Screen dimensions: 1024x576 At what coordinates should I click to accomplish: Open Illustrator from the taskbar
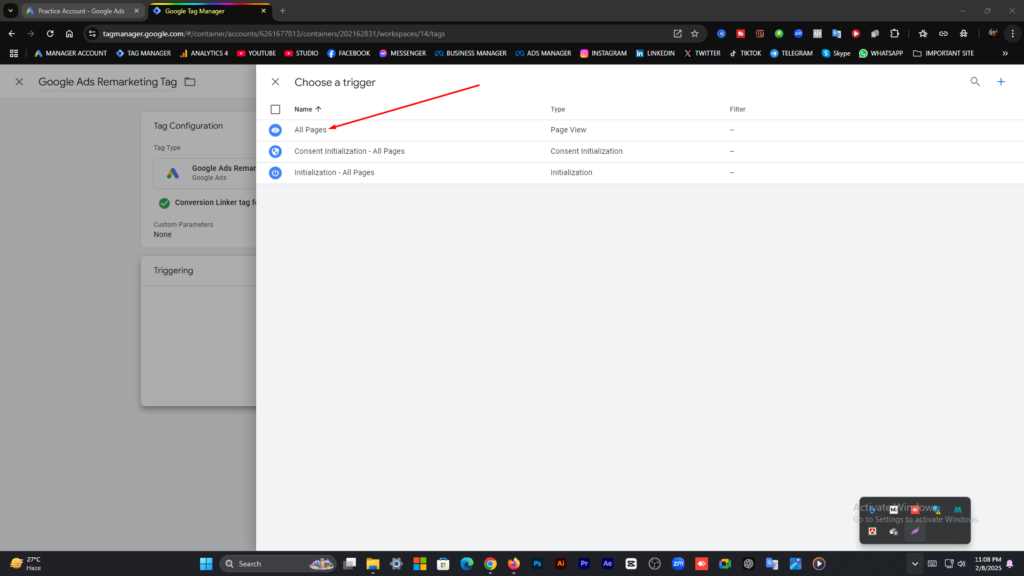560,564
